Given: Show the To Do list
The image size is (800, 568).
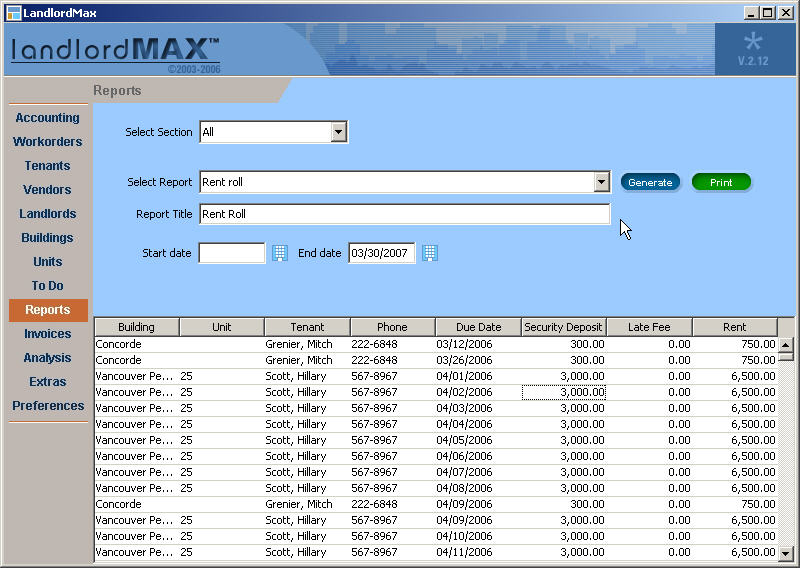Looking at the screenshot, I should coord(47,286).
